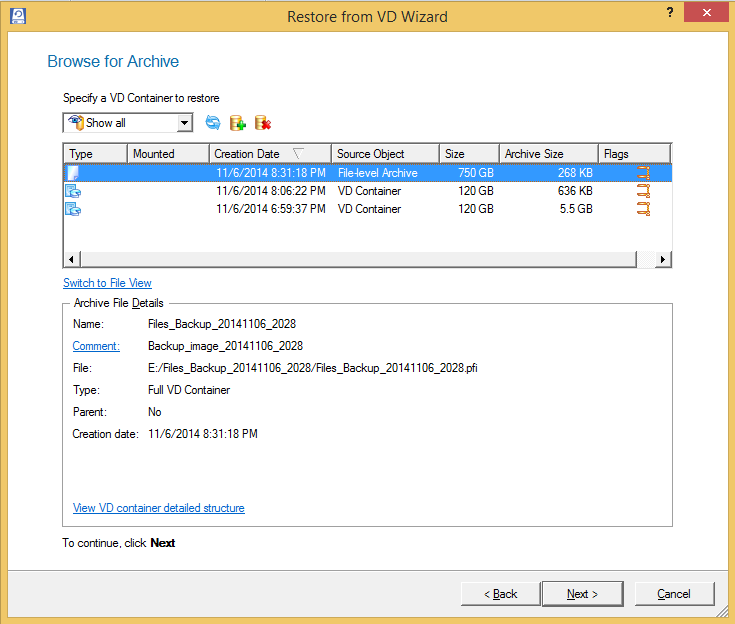Click the Back button

[x=501, y=594]
